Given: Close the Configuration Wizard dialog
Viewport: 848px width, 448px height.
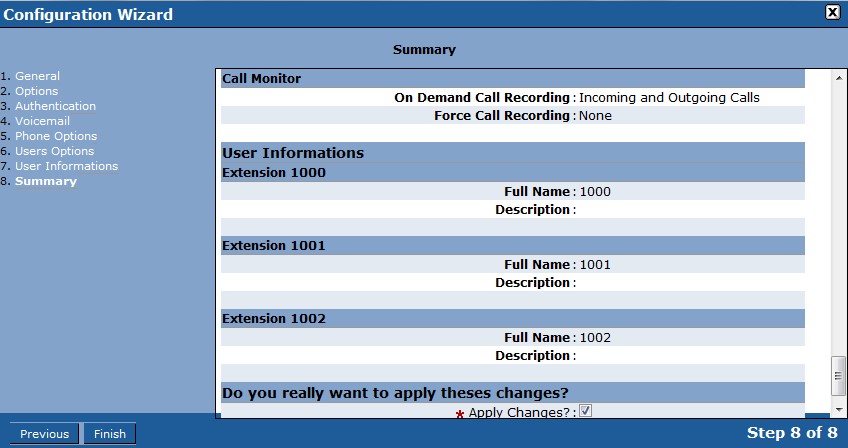Looking at the screenshot, I should 833,12.
